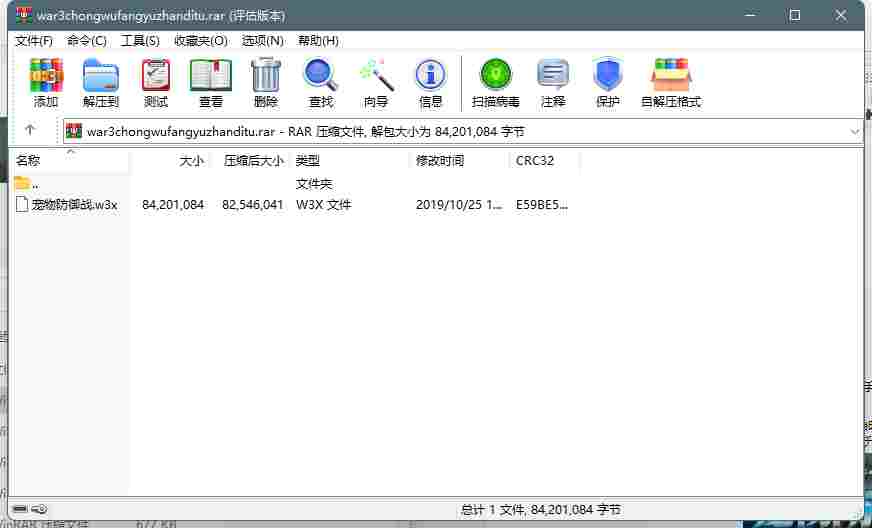Click the WinRAR title bar icon
872x528 pixels.
click(x=24, y=15)
